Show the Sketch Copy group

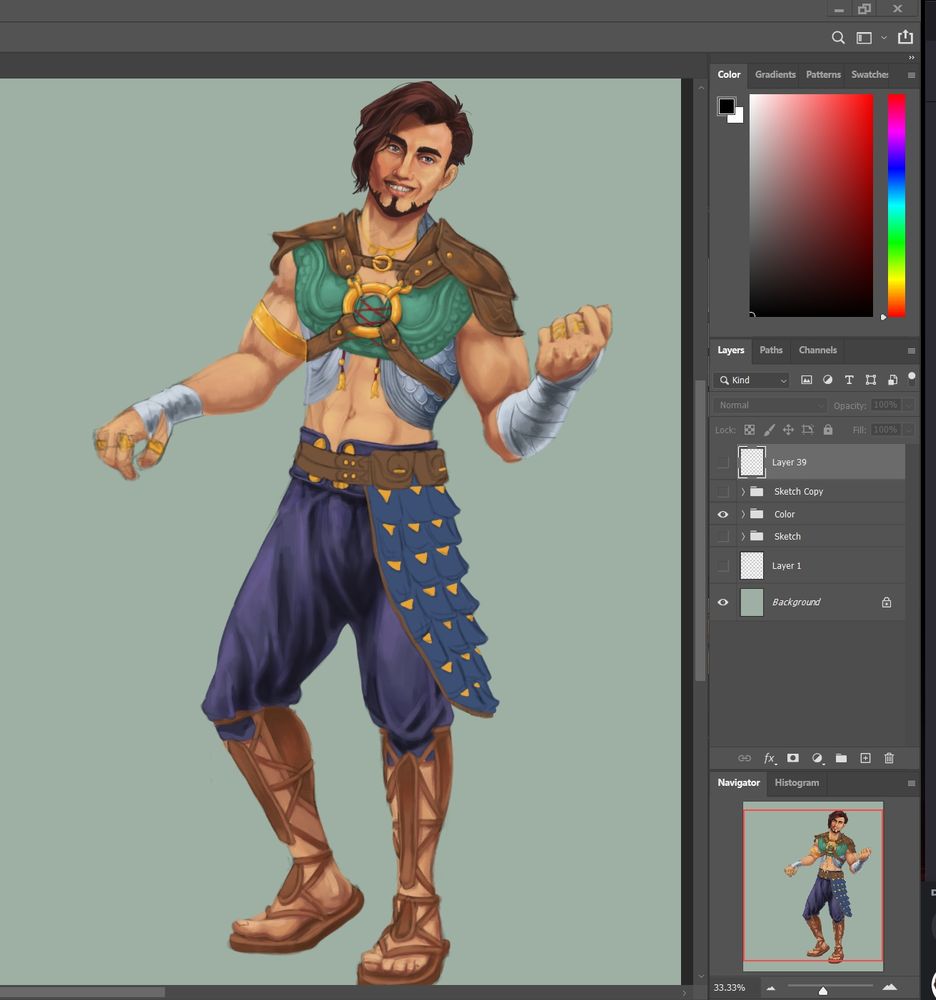723,492
